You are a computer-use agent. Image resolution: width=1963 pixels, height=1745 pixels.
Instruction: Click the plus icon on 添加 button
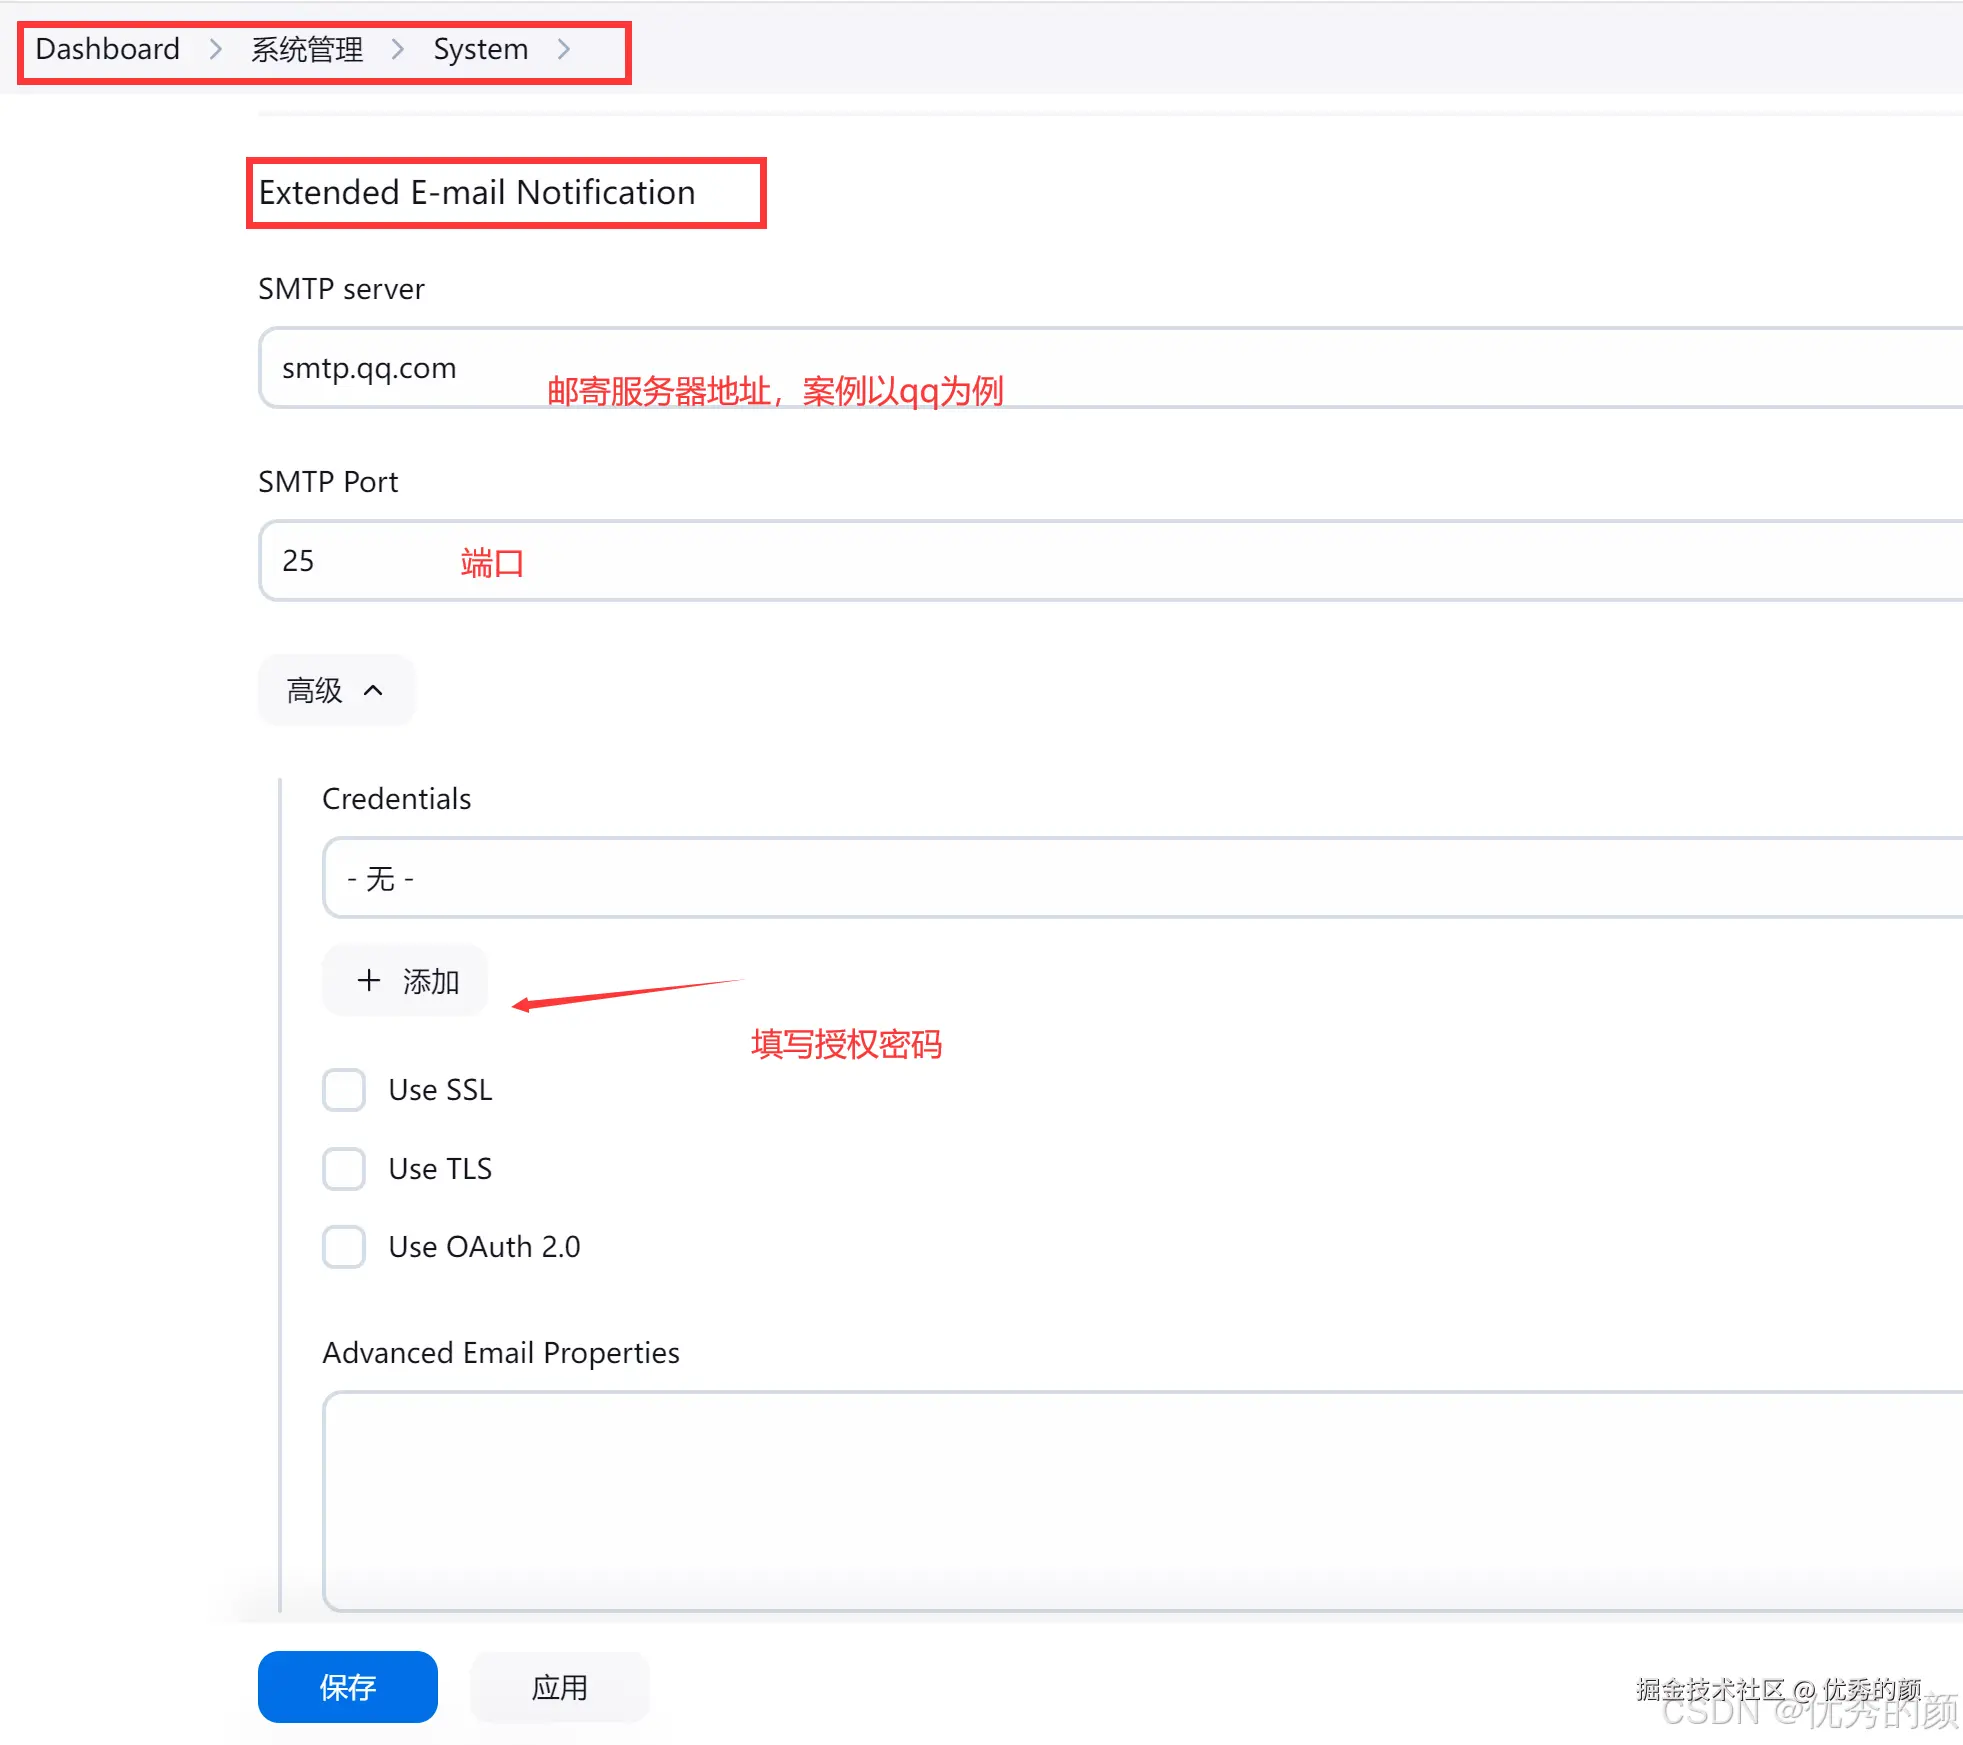coord(369,980)
